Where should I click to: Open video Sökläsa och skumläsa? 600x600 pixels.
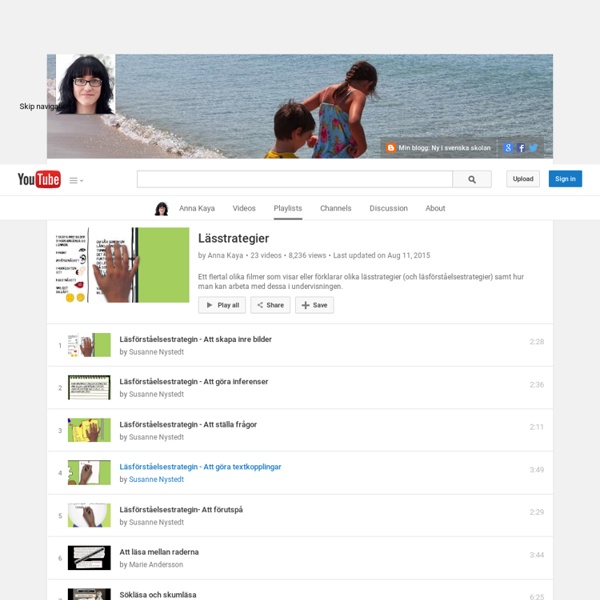pos(158,595)
